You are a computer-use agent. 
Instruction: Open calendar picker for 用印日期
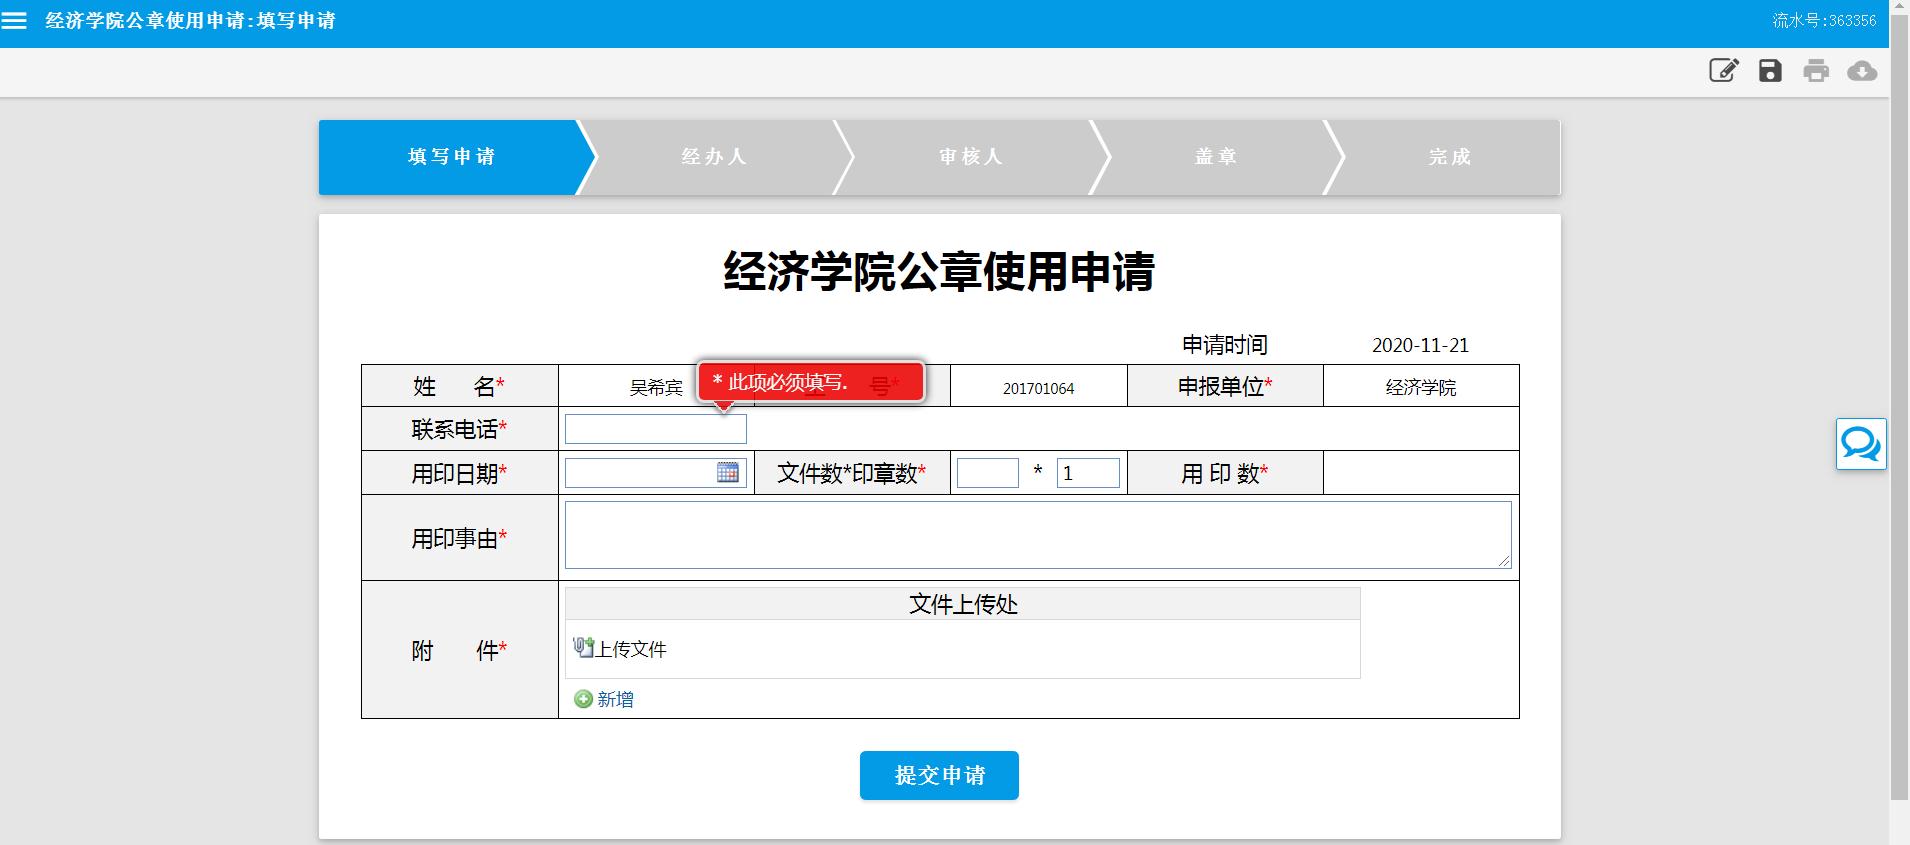pyautogui.click(x=728, y=473)
